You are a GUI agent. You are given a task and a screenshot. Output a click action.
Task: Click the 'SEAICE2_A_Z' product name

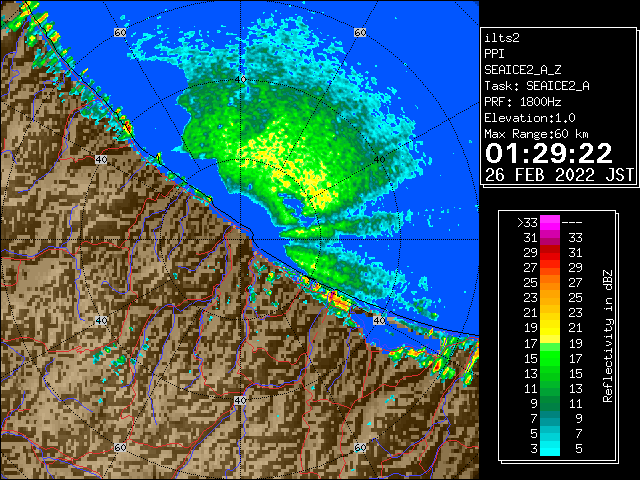click(523, 70)
